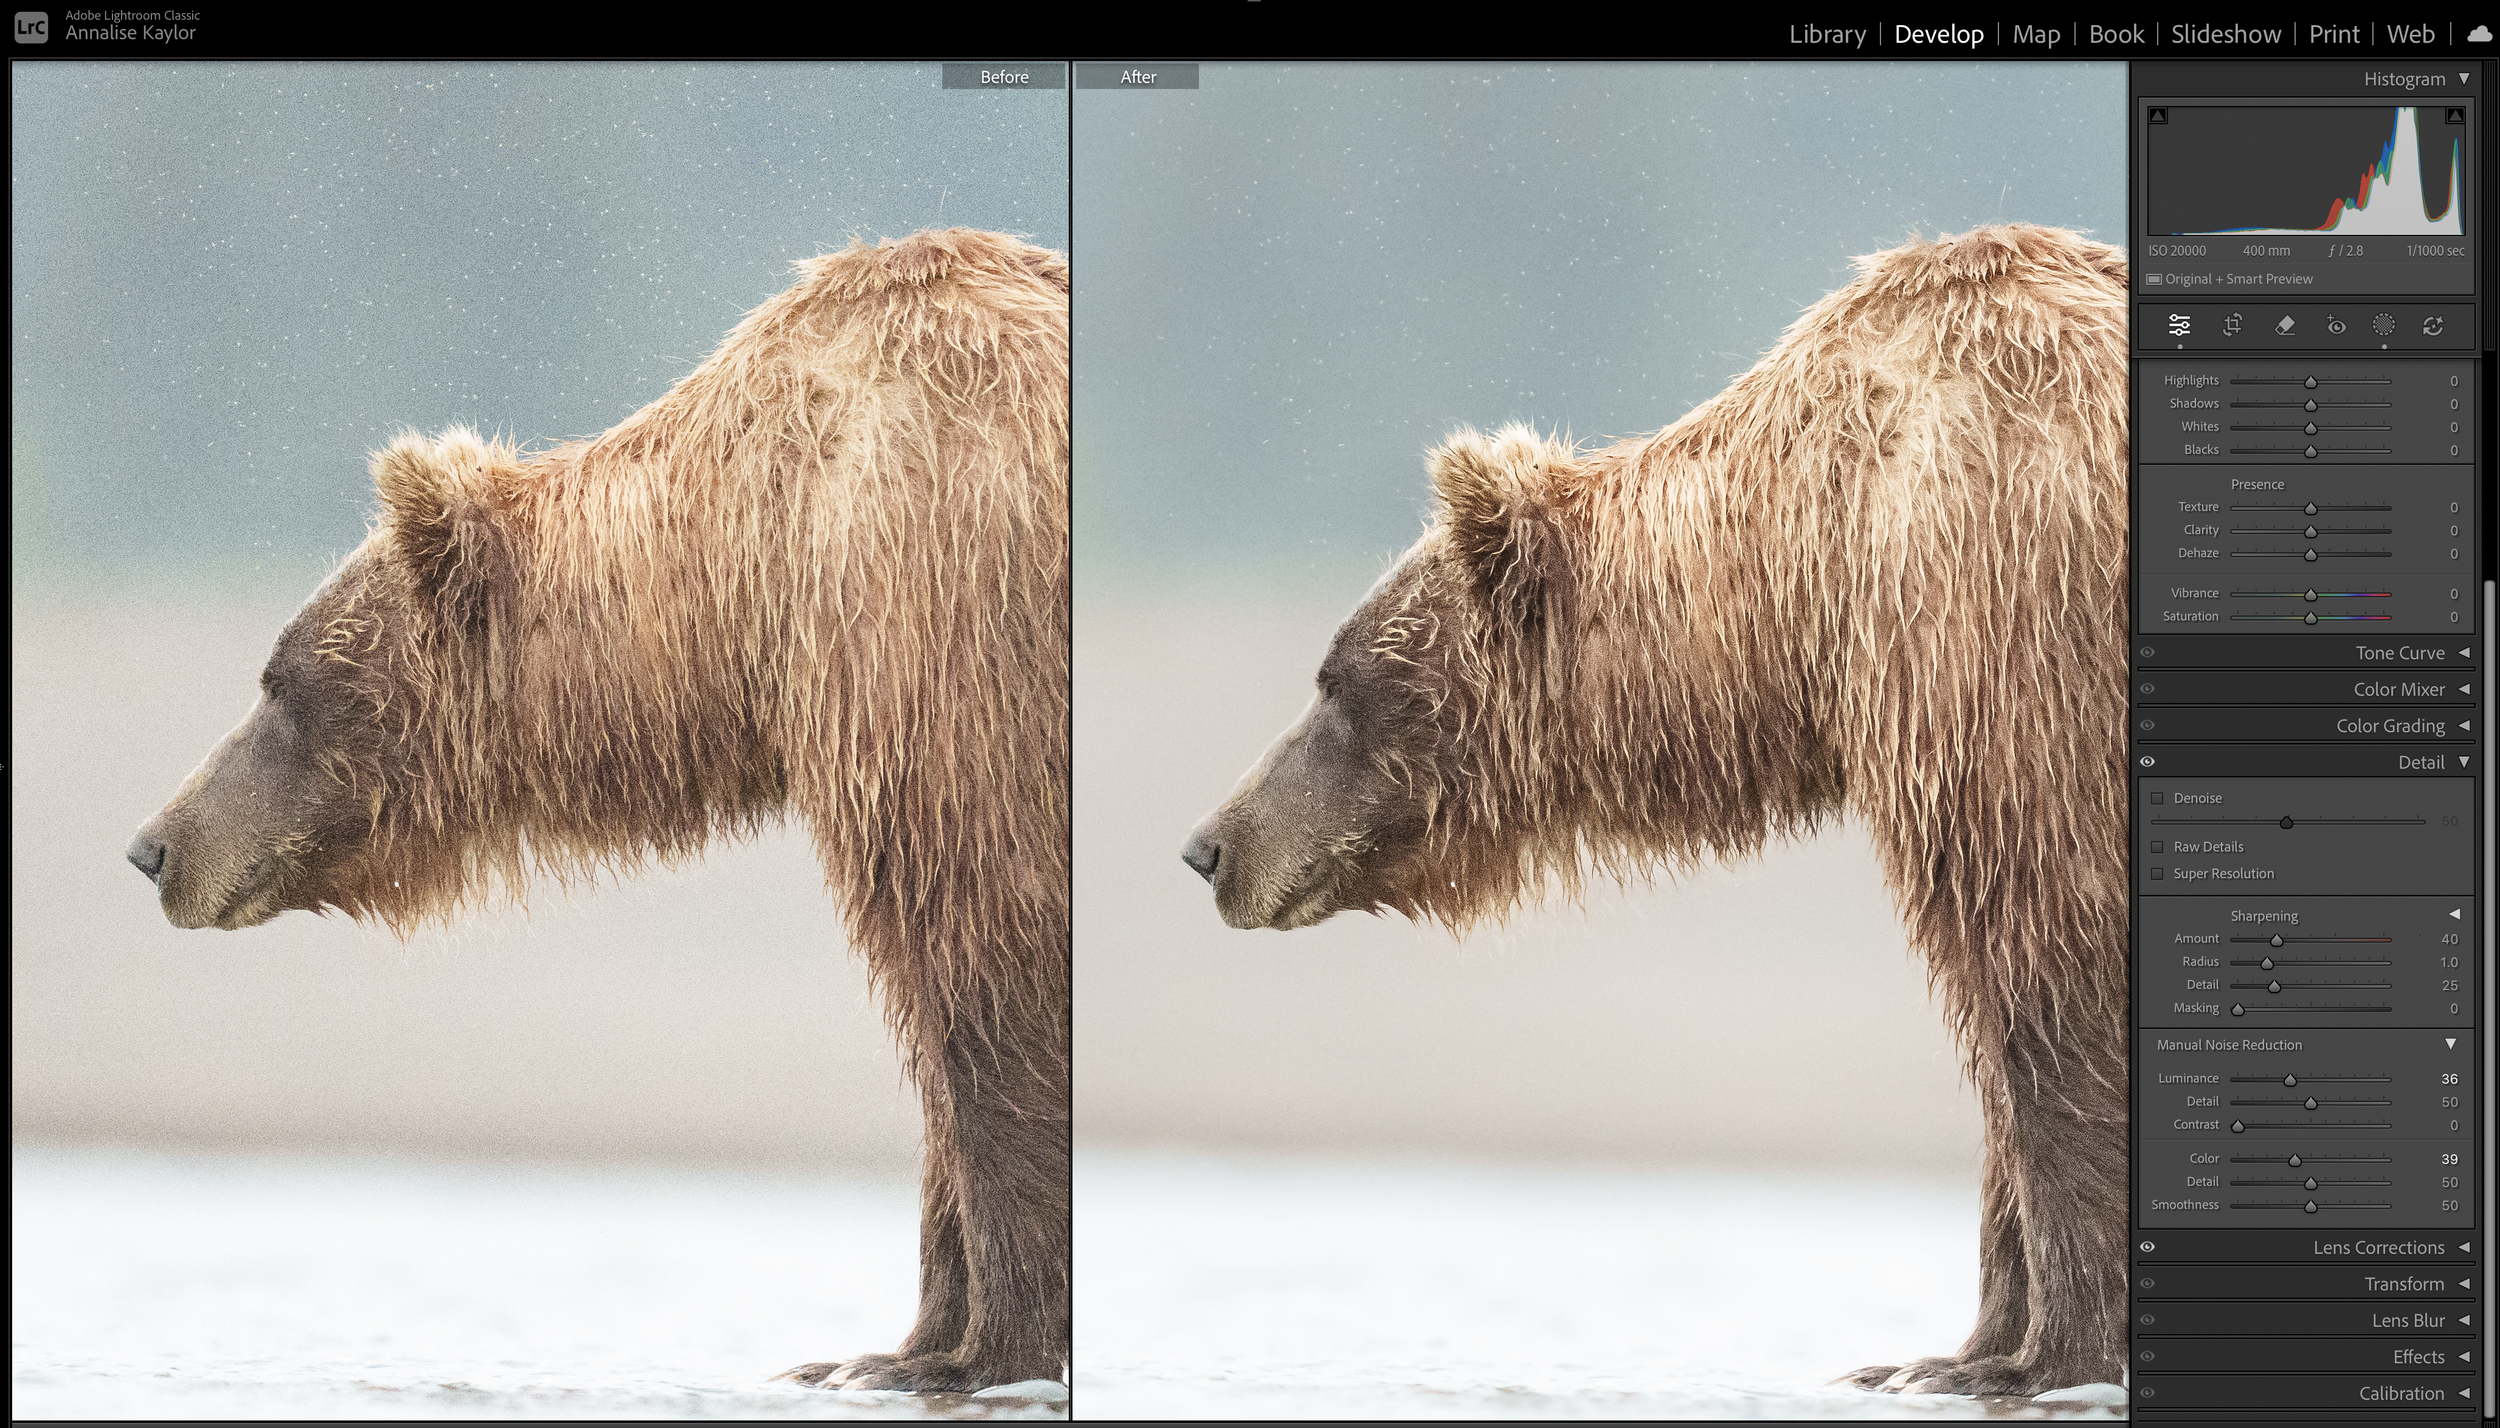This screenshot has height=1428, width=2500.
Task: Click the Lightroom Classic LrC logo
Action: click(32, 24)
